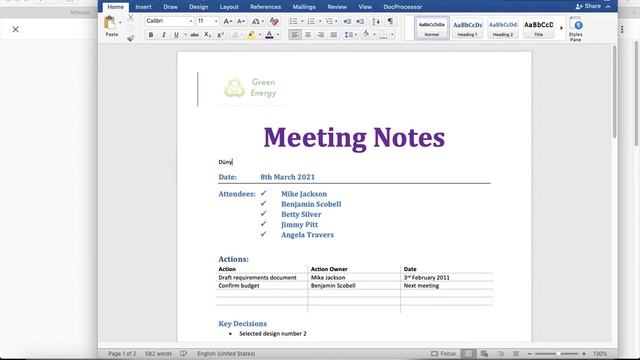The height and width of the screenshot is (360, 640).
Task: Sort text with the A-Z sort icon
Action: click(x=376, y=21)
